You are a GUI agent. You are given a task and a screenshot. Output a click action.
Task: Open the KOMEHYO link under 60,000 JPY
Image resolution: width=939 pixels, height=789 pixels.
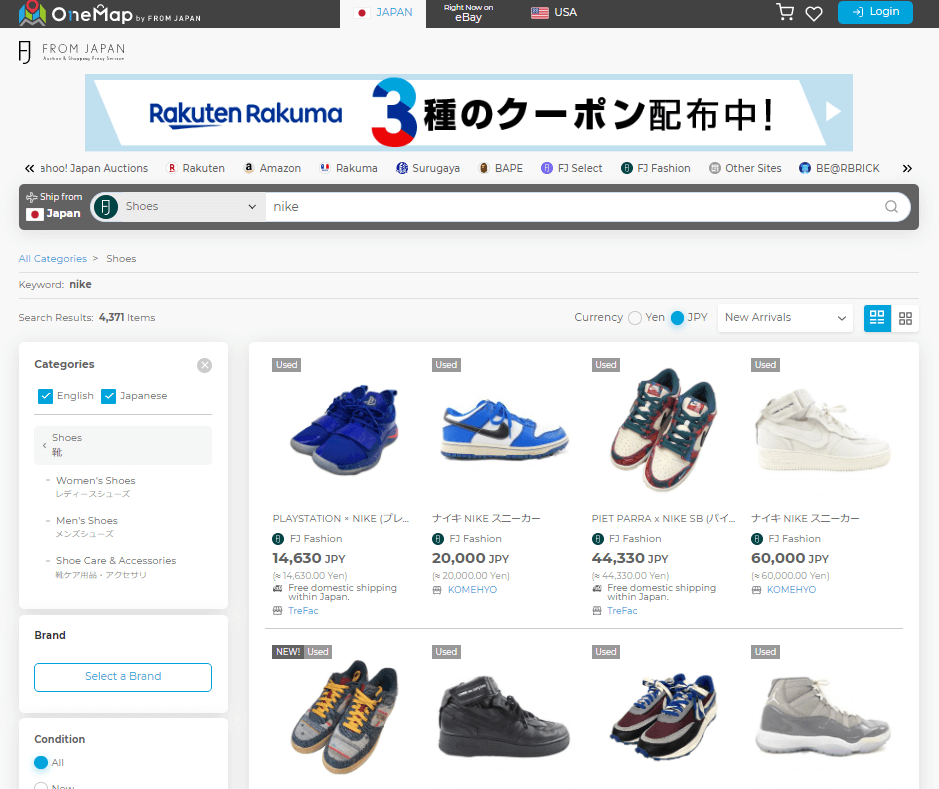791,590
